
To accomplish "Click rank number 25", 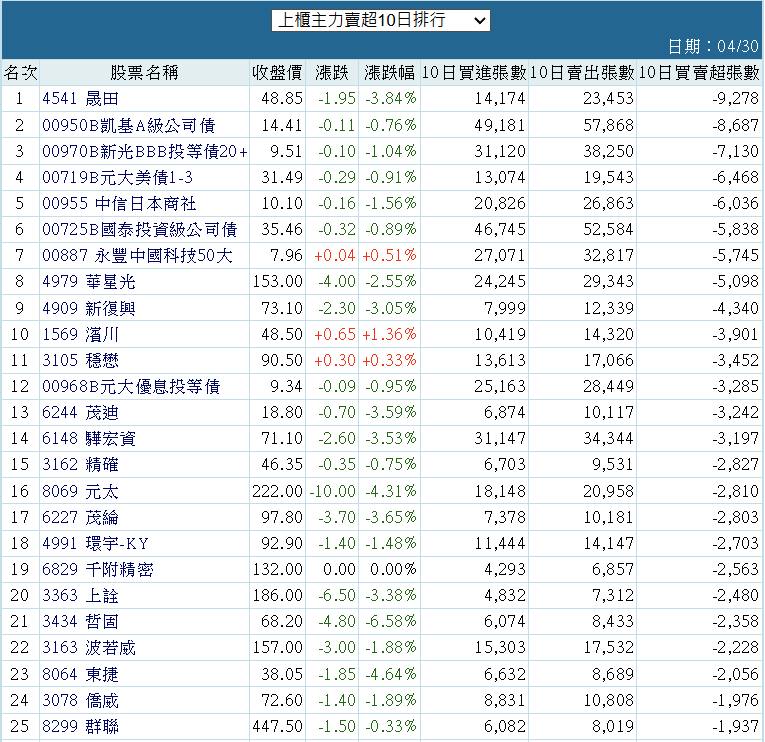I will click(x=20, y=726).
